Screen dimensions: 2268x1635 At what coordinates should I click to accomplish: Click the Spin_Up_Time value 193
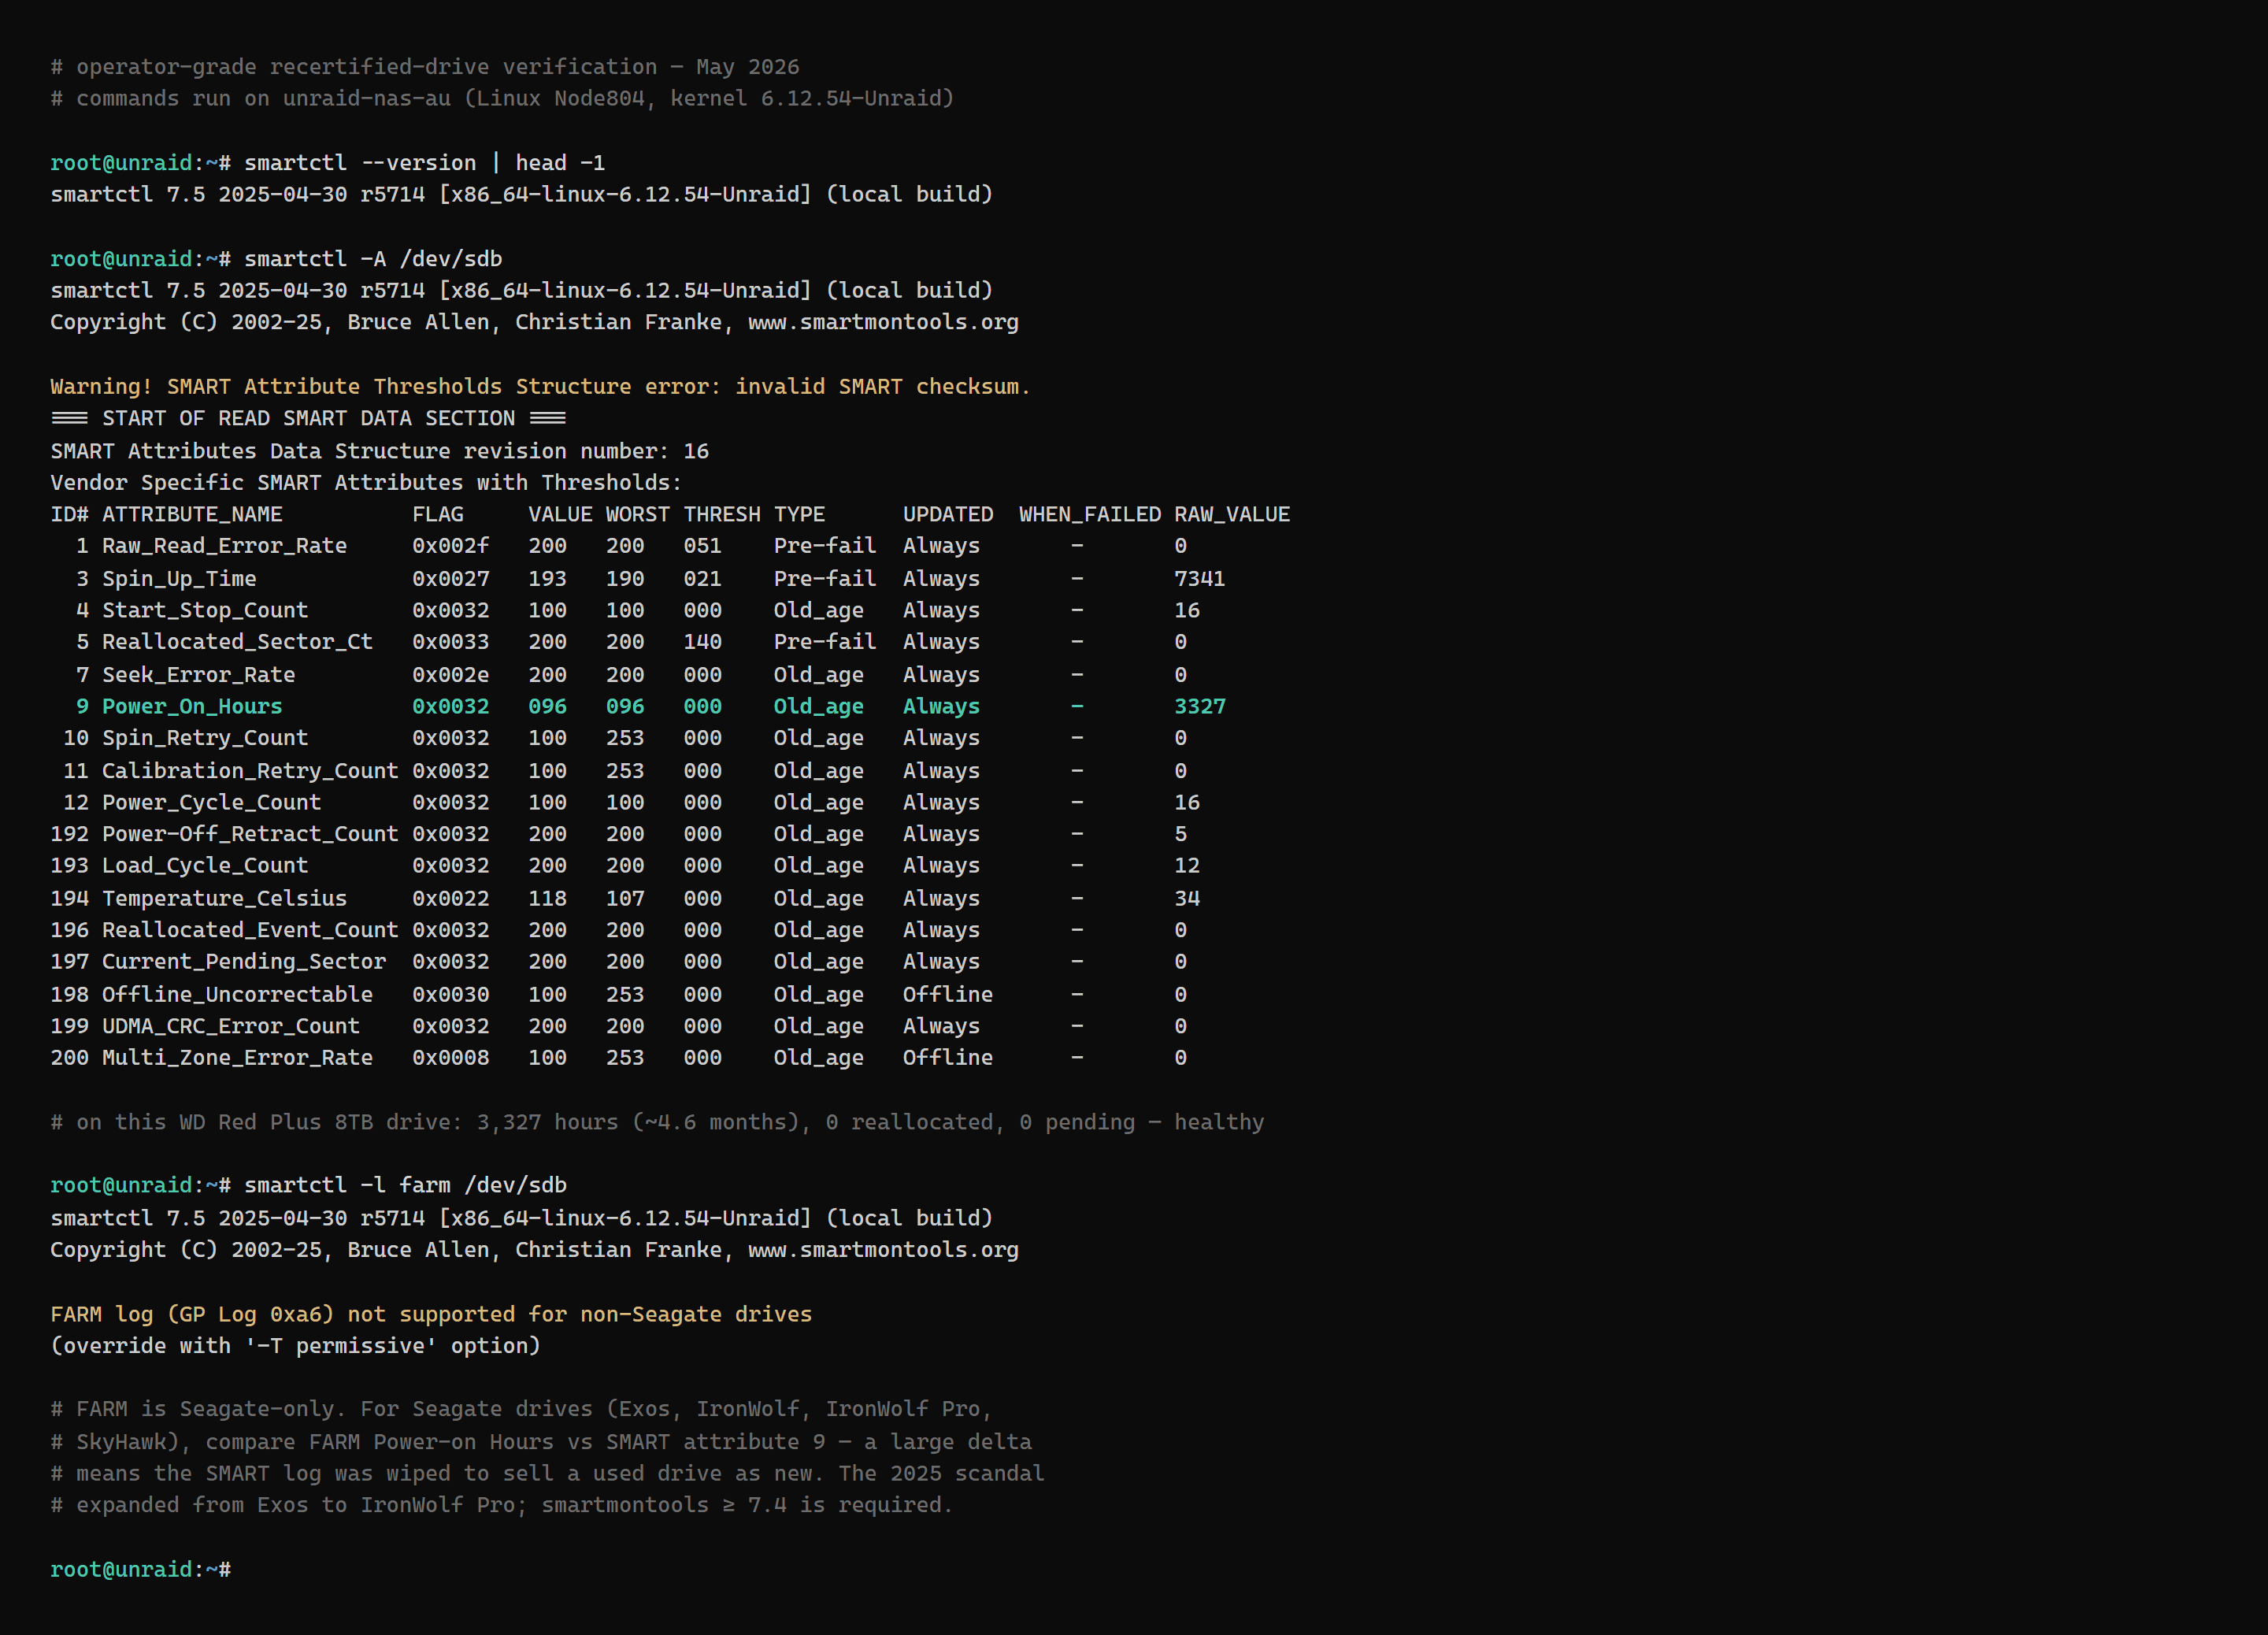(547, 578)
